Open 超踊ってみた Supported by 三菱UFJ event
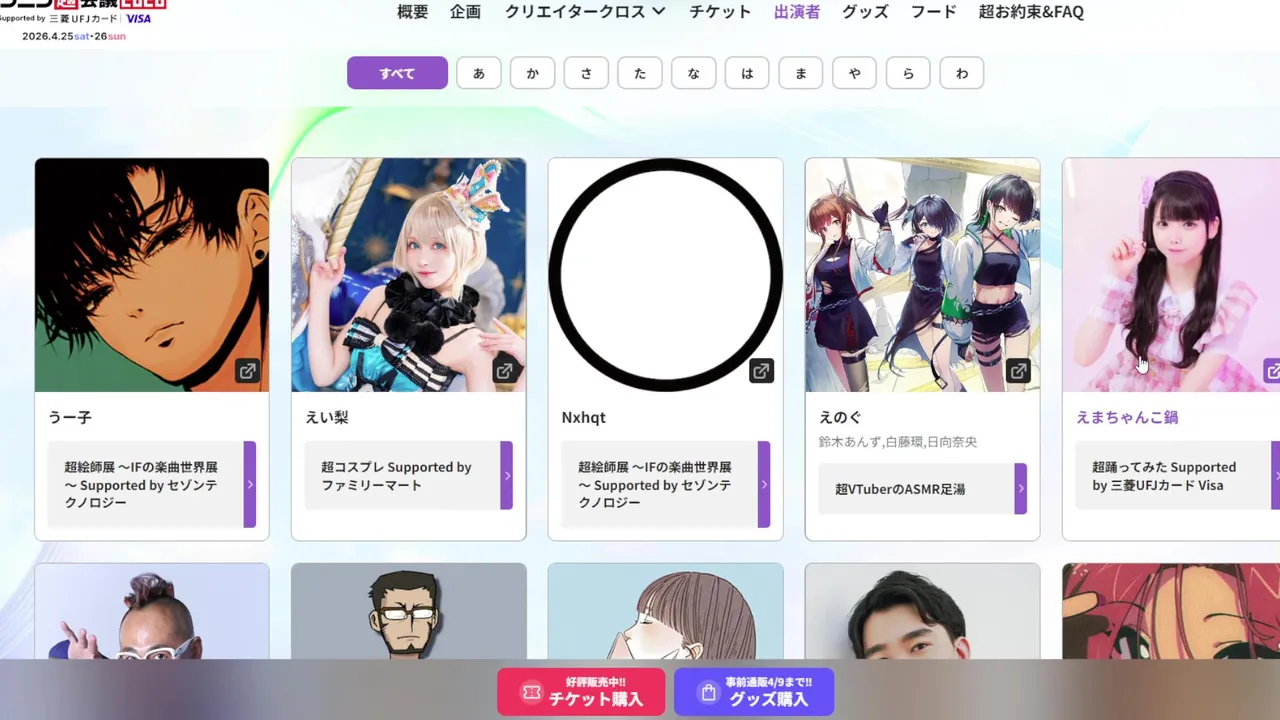1280x720 pixels. [x=1177, y=476]
